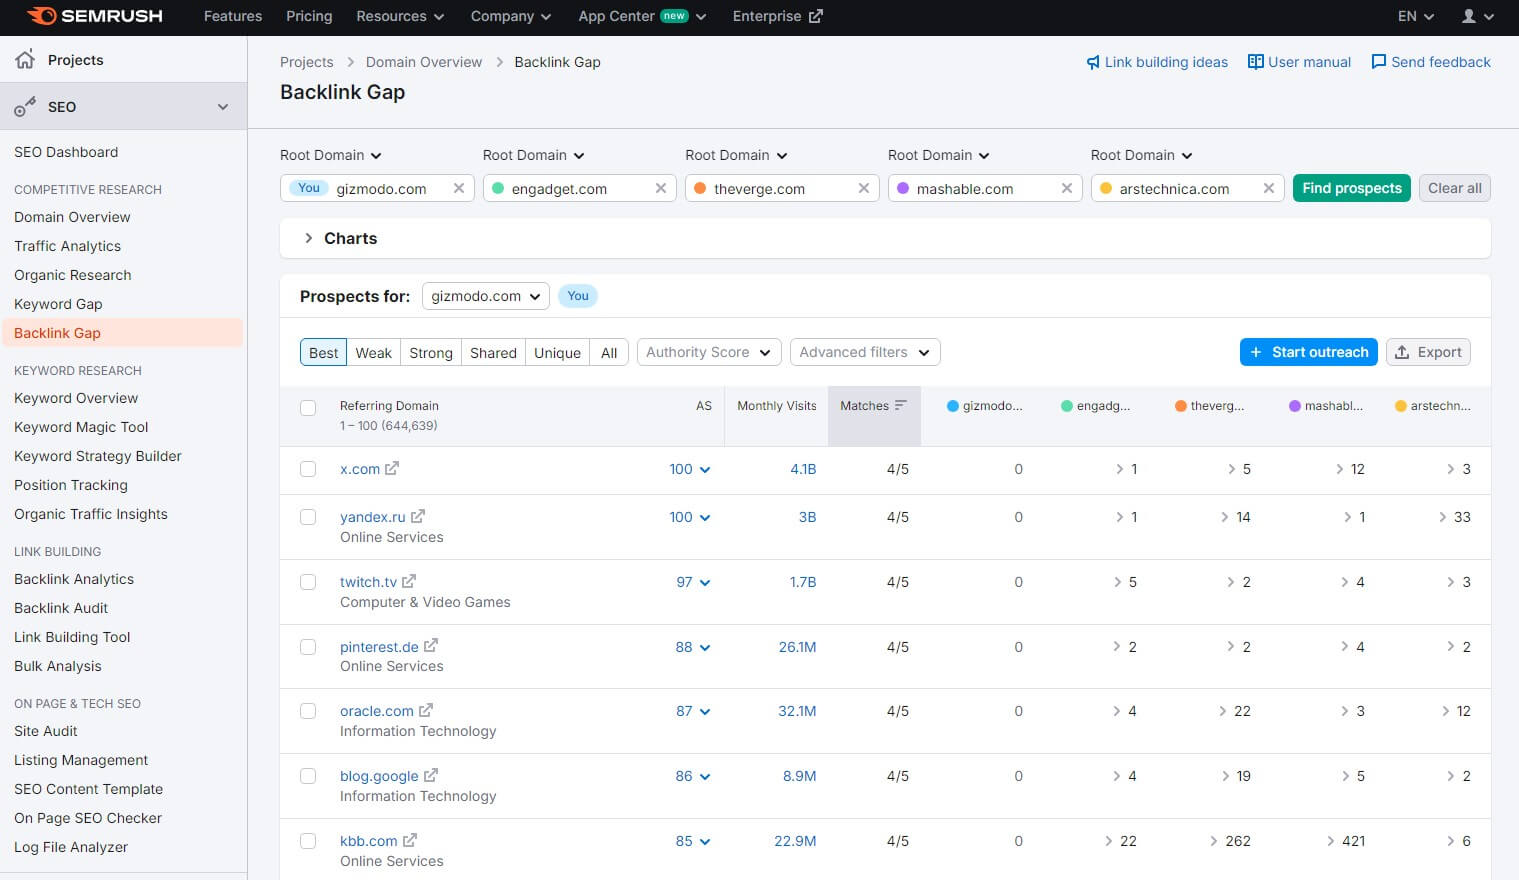Click the Link building ideas megaphone icon
Screen dimensions: 1519x880
1093,62
